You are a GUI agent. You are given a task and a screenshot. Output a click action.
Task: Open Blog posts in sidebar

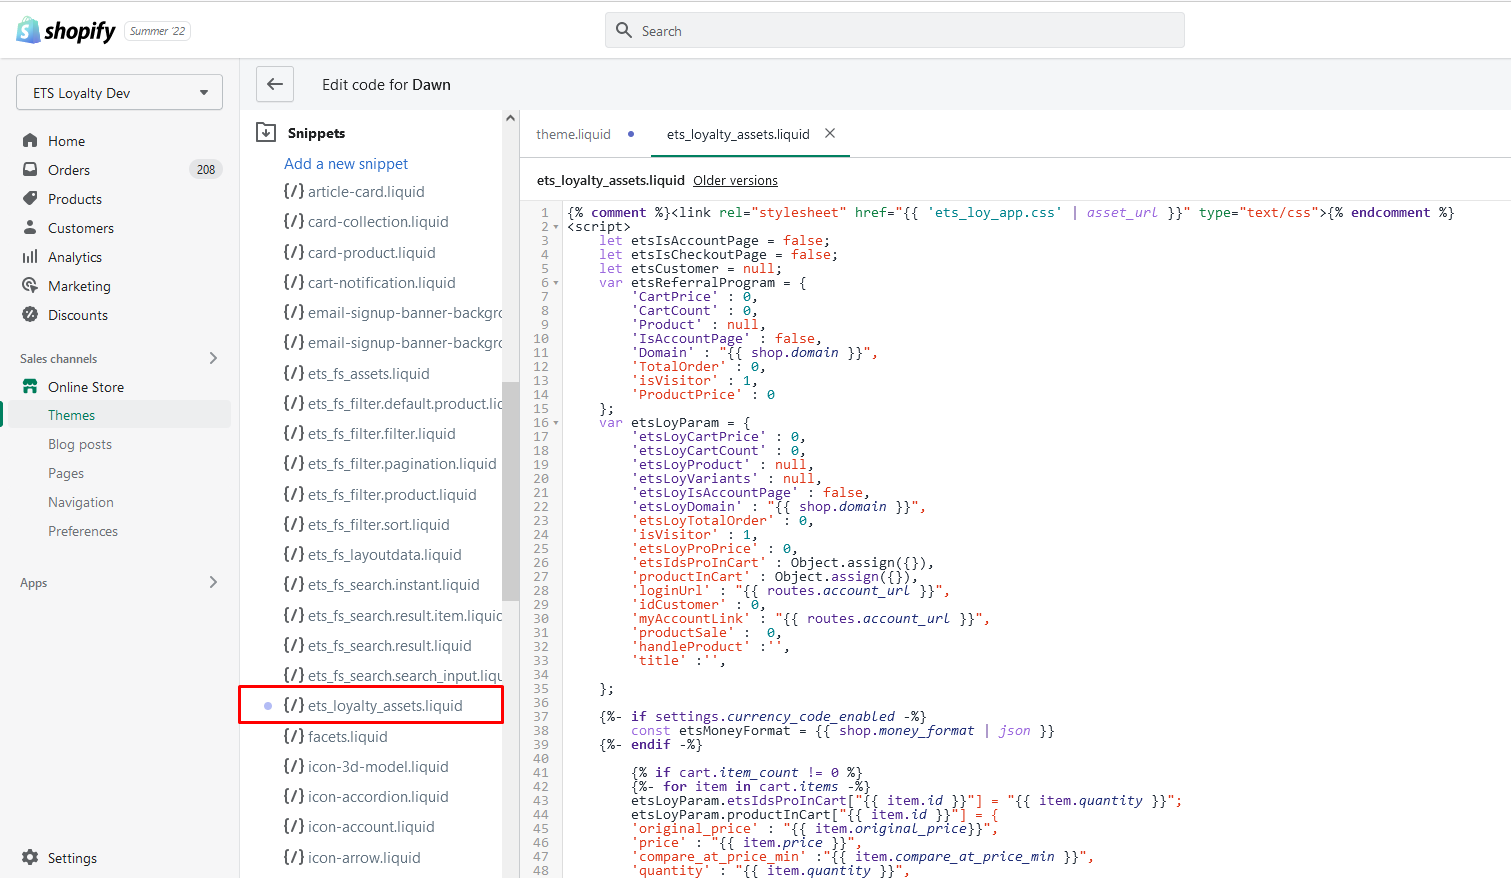(80, 444)
